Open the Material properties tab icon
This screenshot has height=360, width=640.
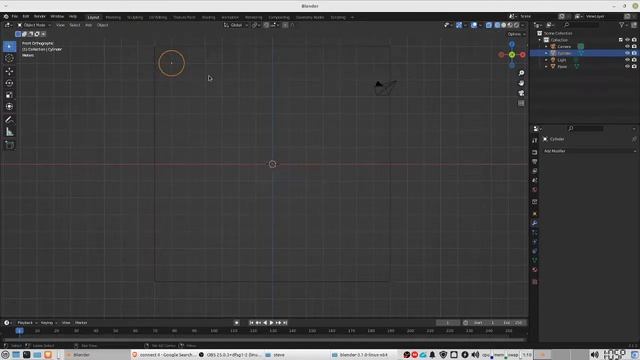[534, 270]
